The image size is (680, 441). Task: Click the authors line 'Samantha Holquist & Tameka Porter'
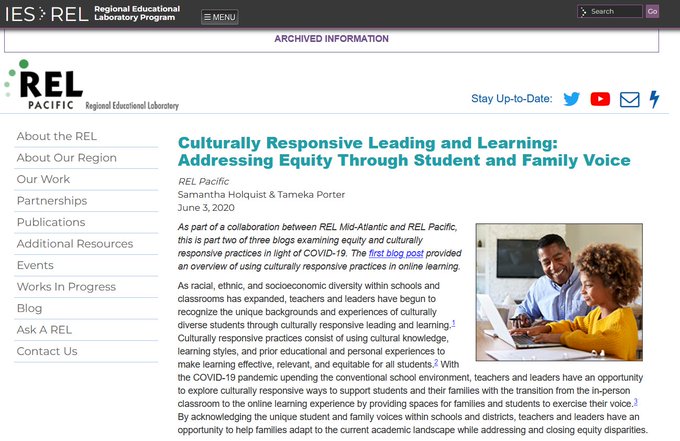tap(261, 195)
